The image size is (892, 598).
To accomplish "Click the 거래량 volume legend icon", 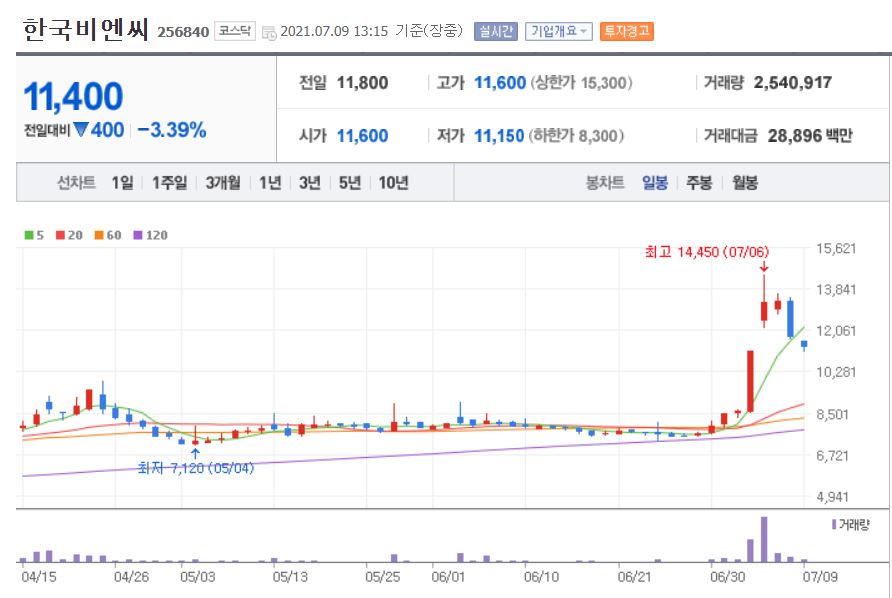I will [x=834, y=524].
